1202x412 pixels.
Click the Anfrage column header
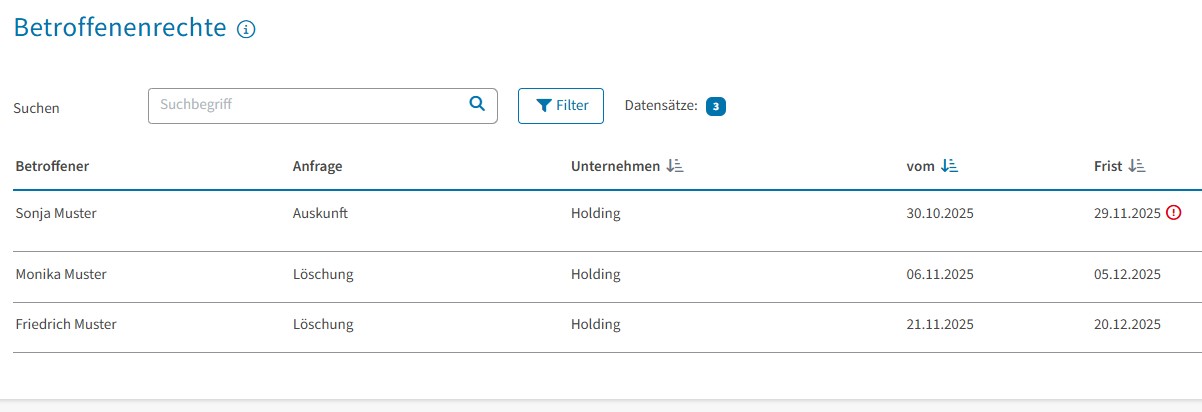point(317,166)
